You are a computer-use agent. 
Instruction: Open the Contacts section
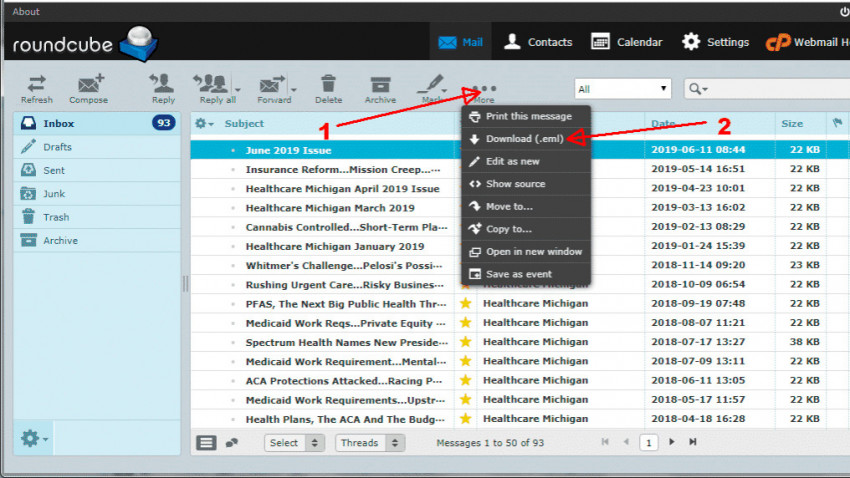538,42
